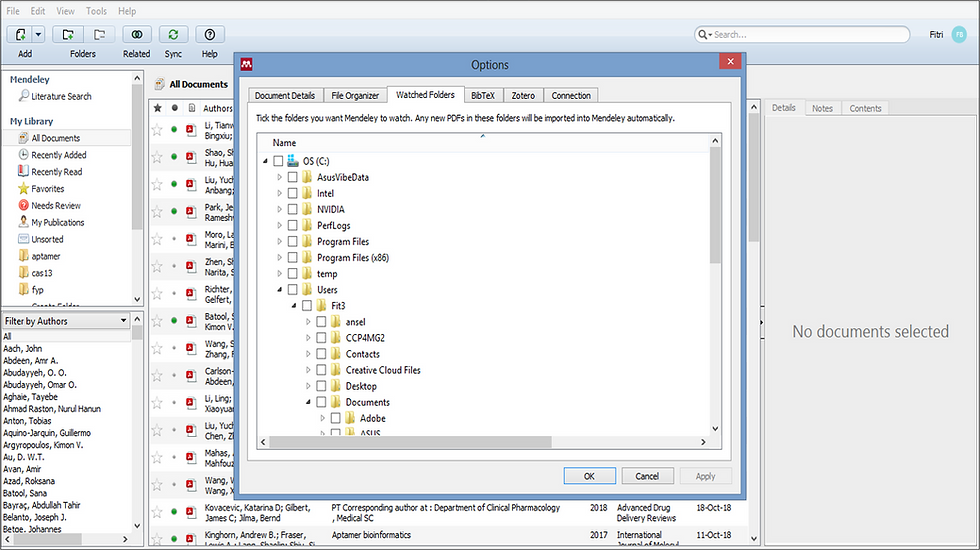Image resolution: width=980 pixels, height=550 pixels.
Task: Expand the Adobe folder node
Action: pyautogui.click(x=322, y=418)
